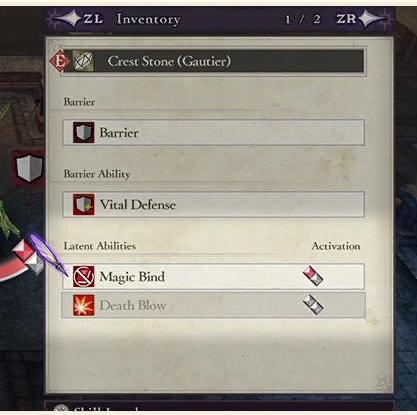Screen dimensions: 417x415
Task: Select the Barrier entry
Action: [x=214, y=132]
